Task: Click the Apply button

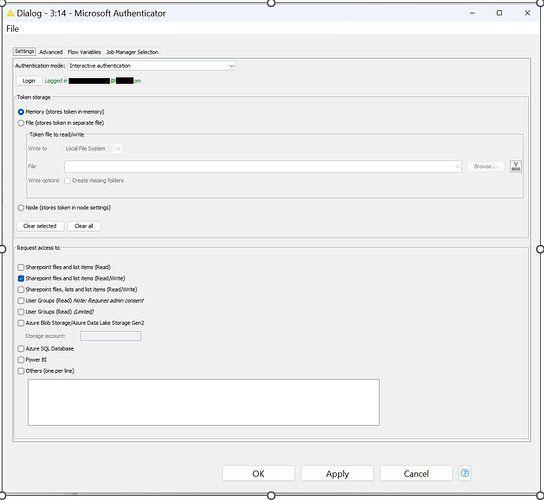Action: (x=337, y=474)
